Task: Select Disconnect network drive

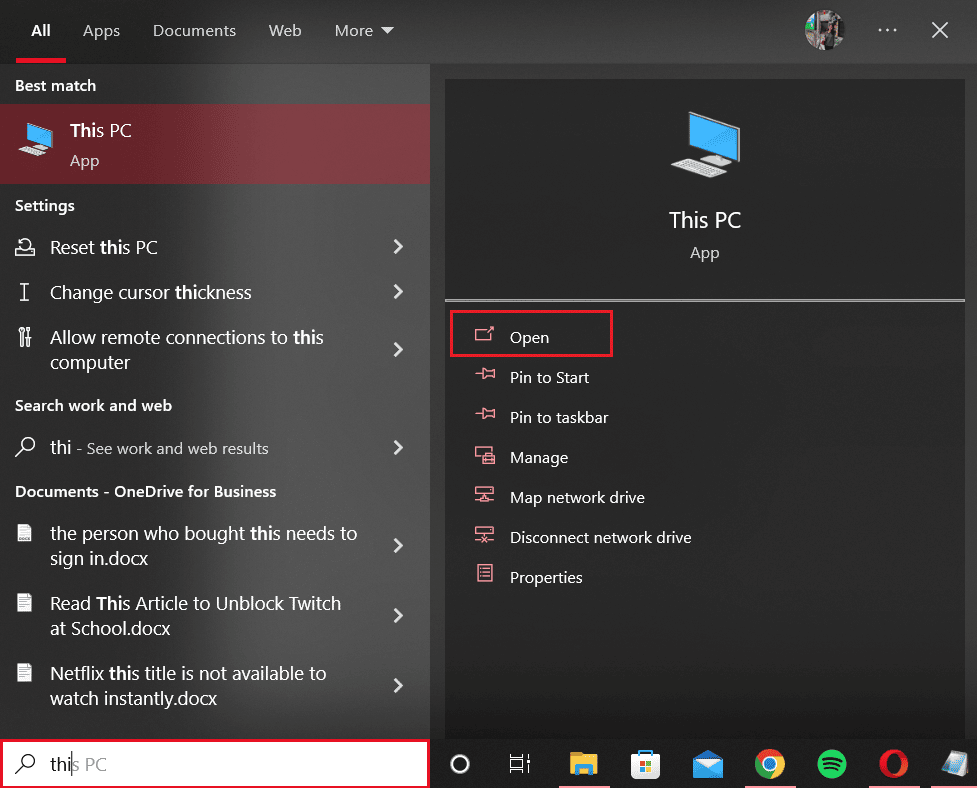Action: pos(601,538)
